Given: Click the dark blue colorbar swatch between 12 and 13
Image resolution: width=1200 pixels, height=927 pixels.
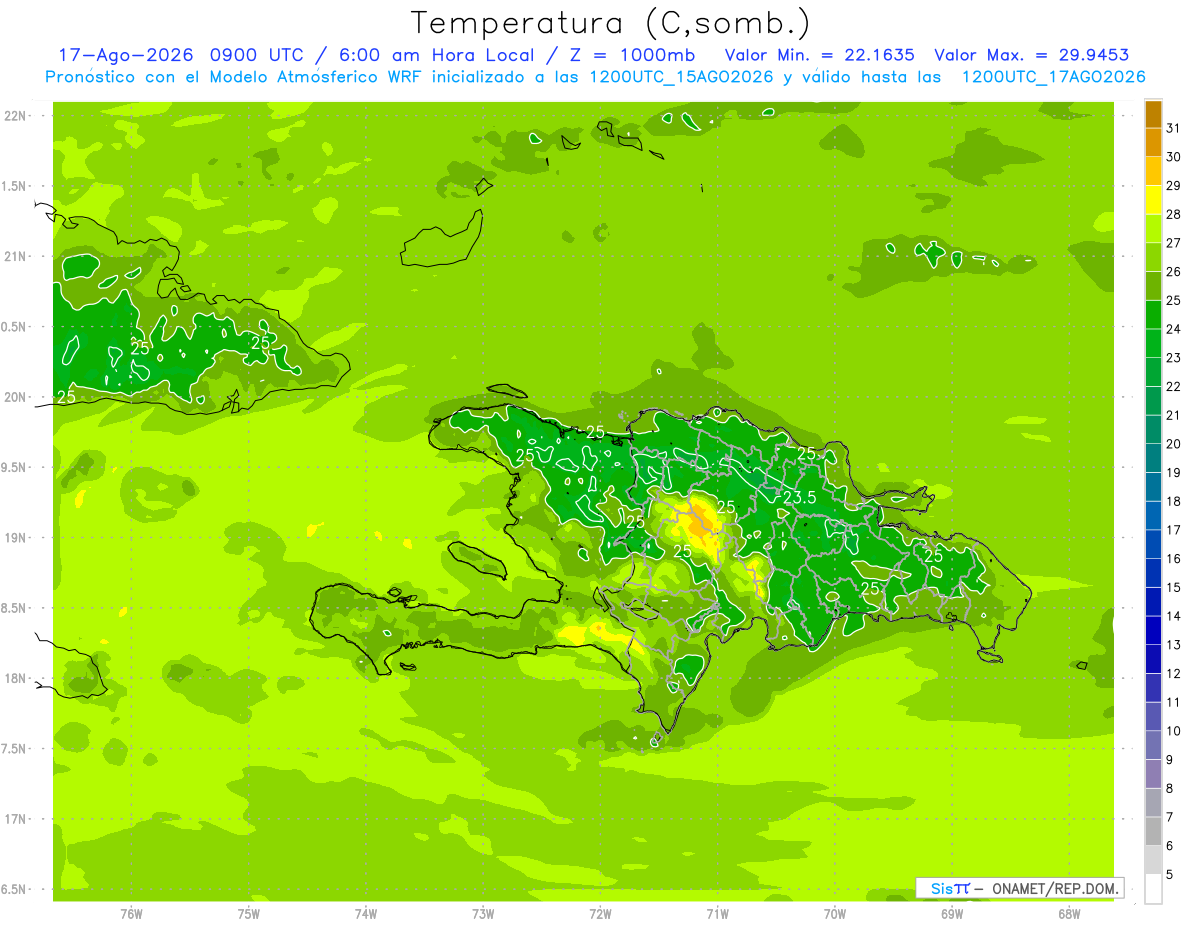Looking at the screenshot, I should pyautogui.click(x=1153, y=659).
